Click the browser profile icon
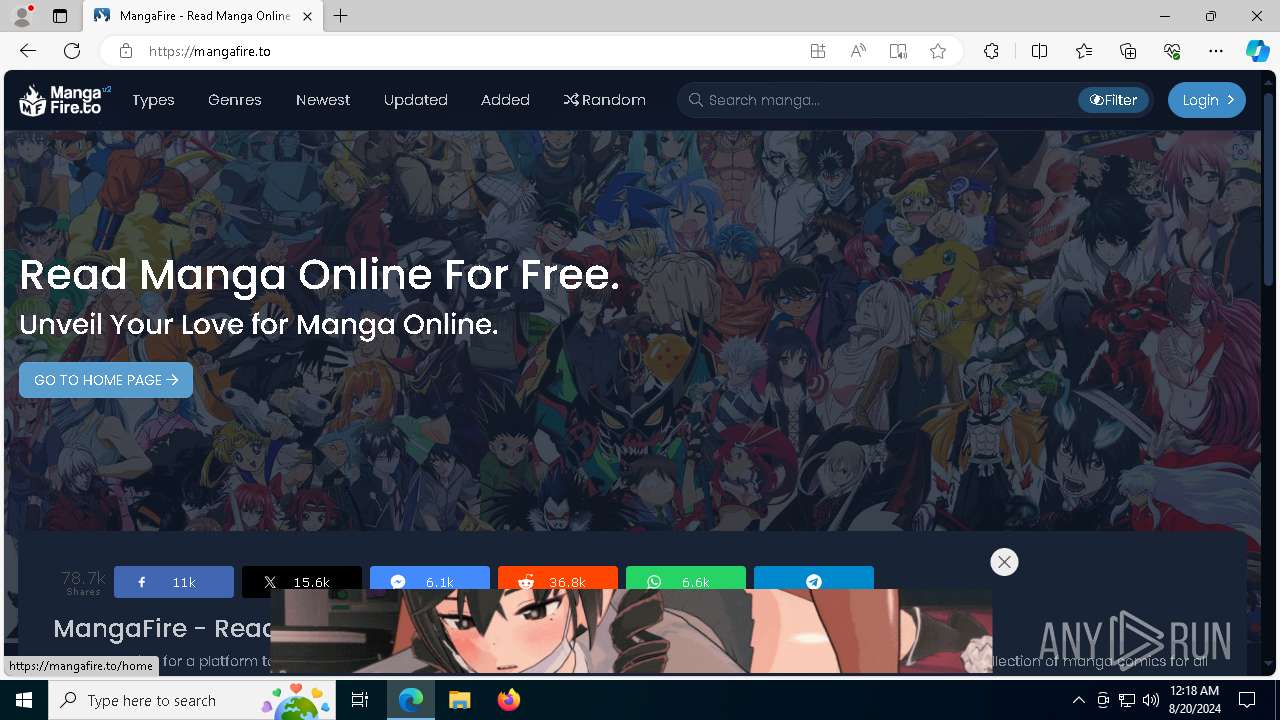 22,16
